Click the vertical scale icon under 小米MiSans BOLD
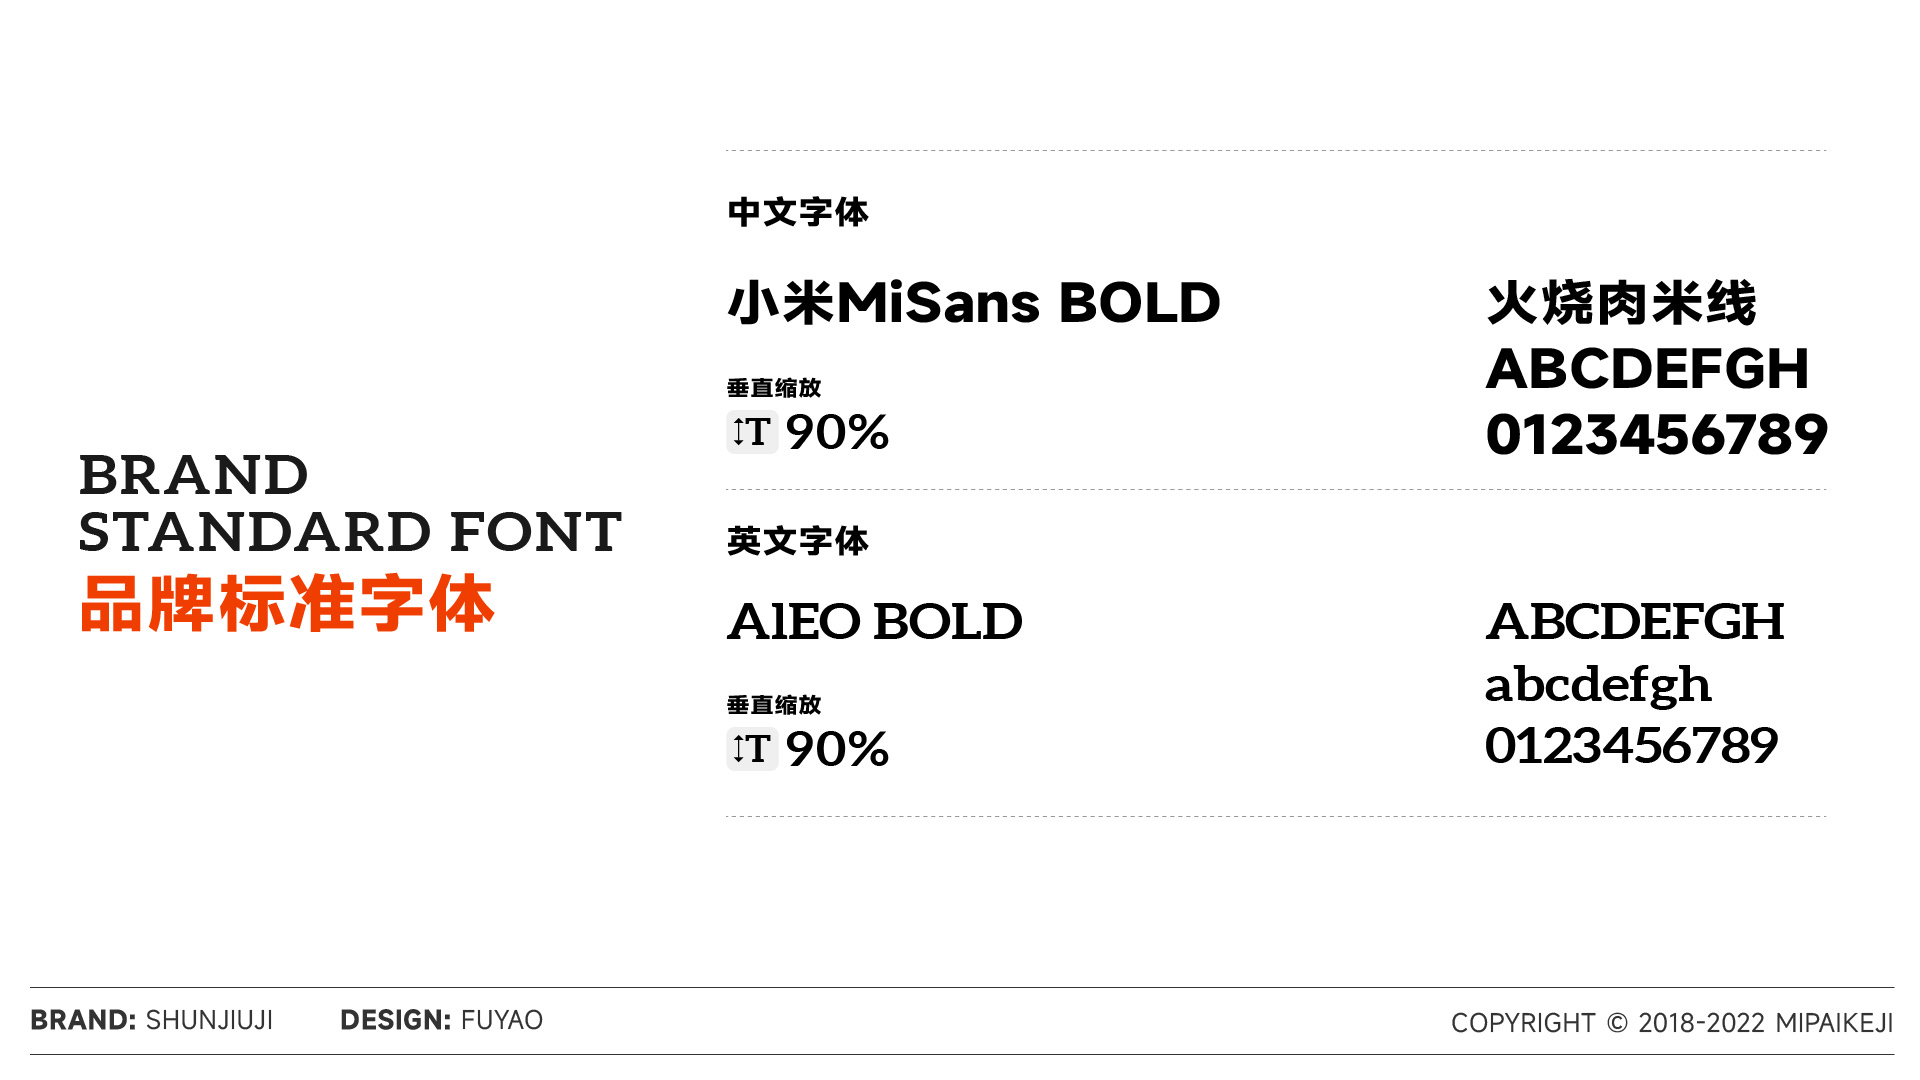Screen dimensions: 1920x1080 pos(752,432)
